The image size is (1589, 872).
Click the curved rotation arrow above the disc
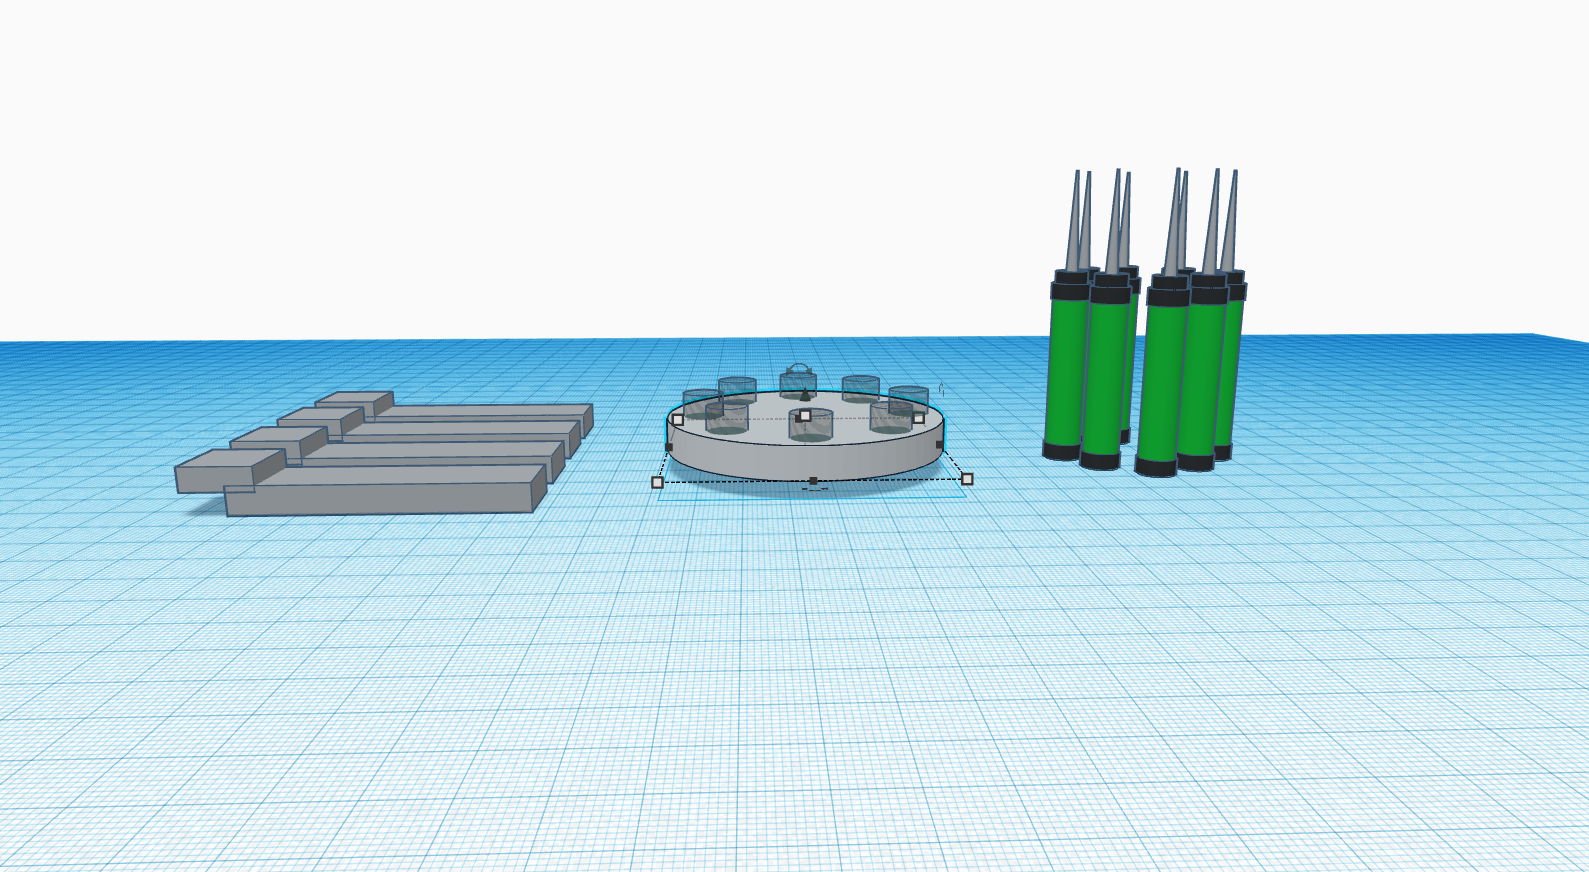pos(798,370)
